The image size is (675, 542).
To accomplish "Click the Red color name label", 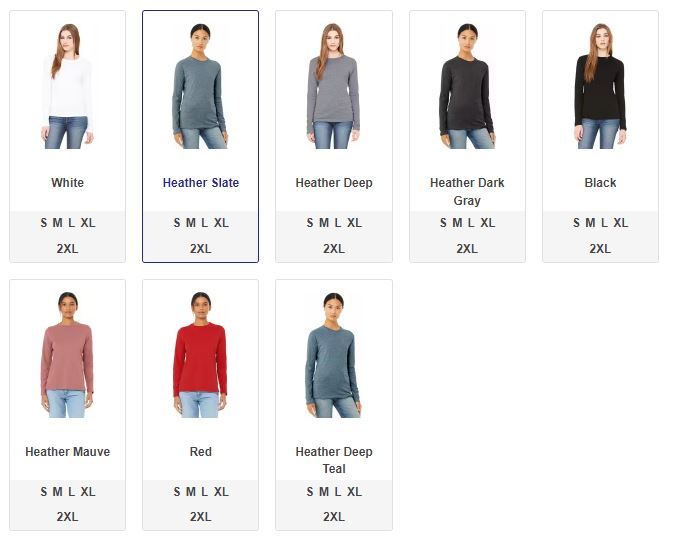I will tap(201, 452).
